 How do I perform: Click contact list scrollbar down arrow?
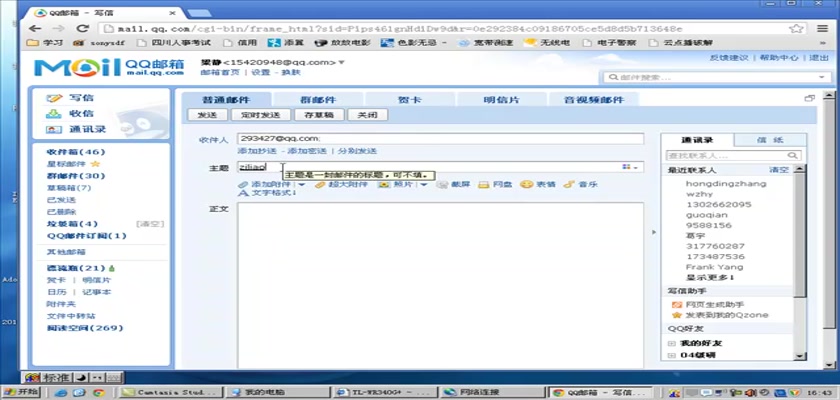(799, 356)
